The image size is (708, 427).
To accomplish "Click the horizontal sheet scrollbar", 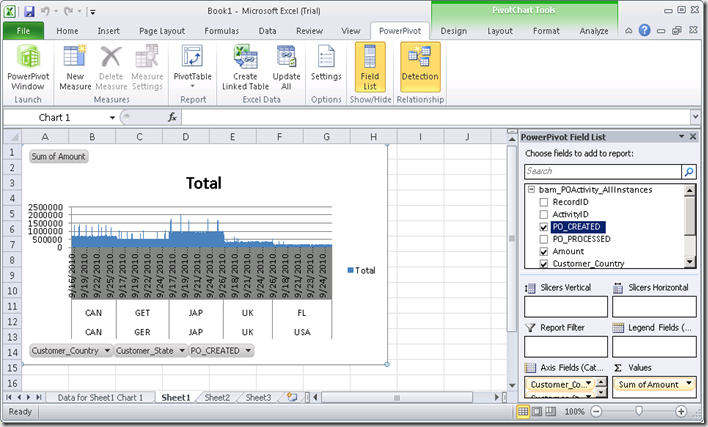I will 396,398.
